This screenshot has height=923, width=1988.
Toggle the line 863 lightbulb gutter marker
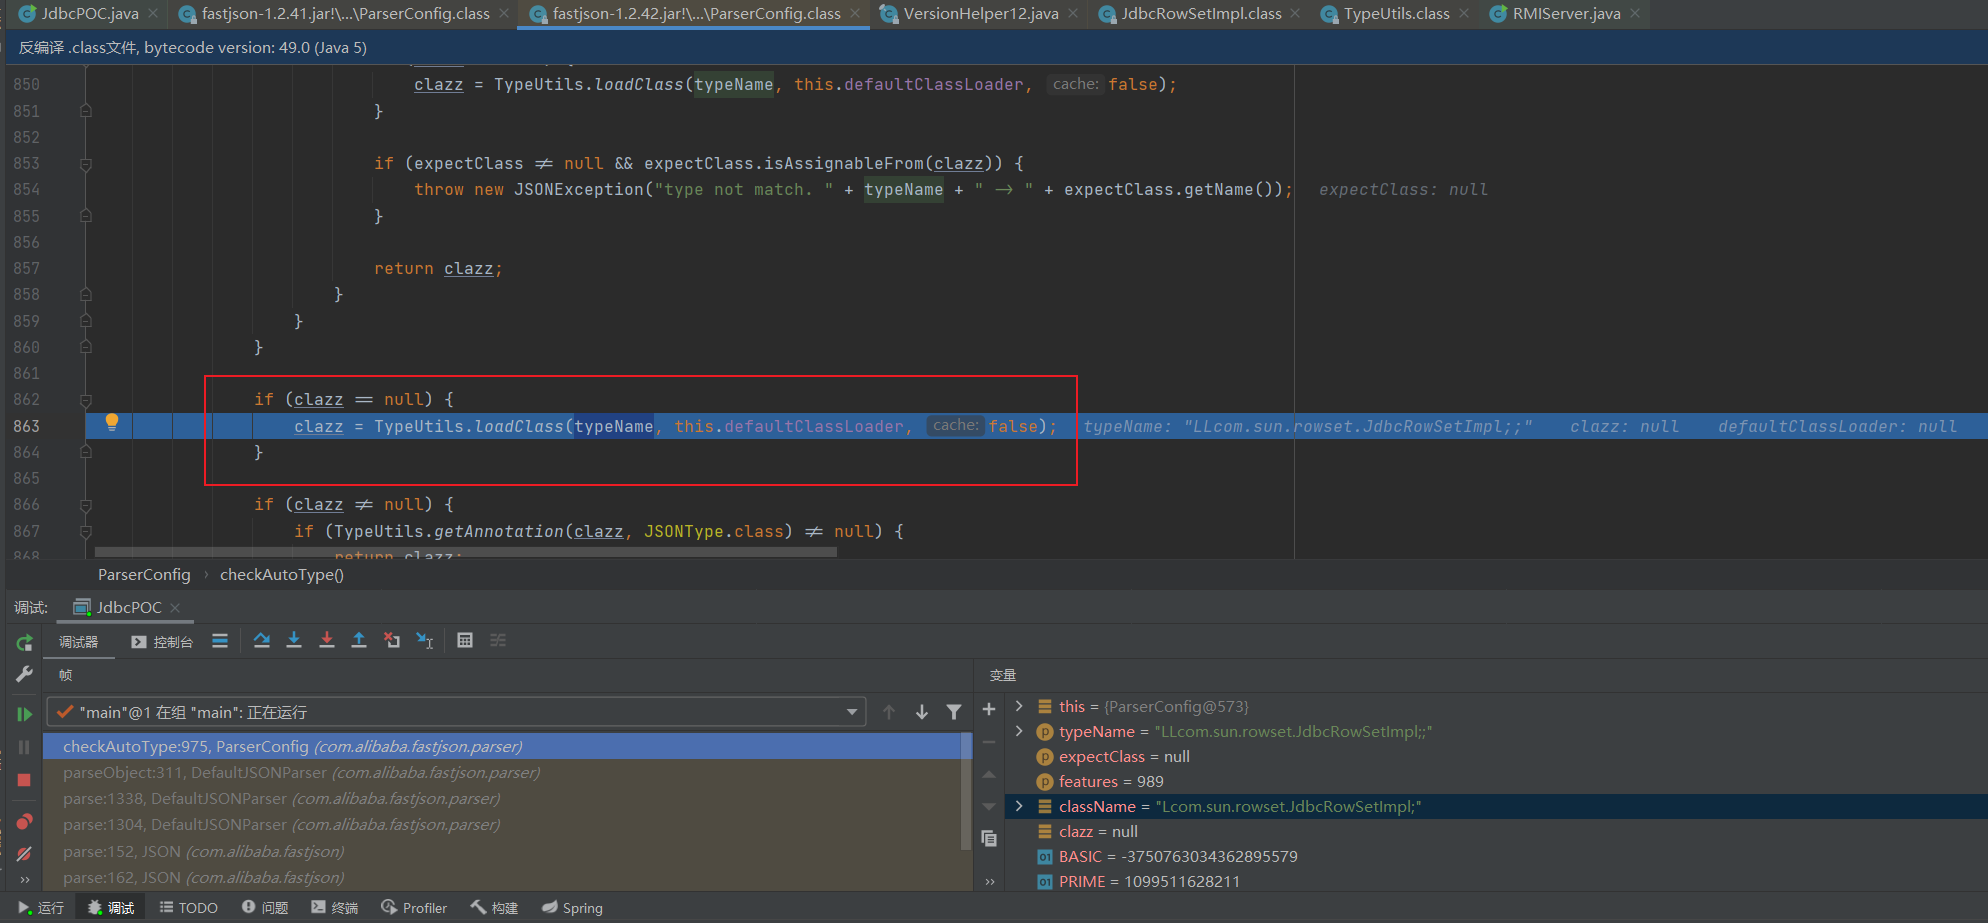(112, 423)
